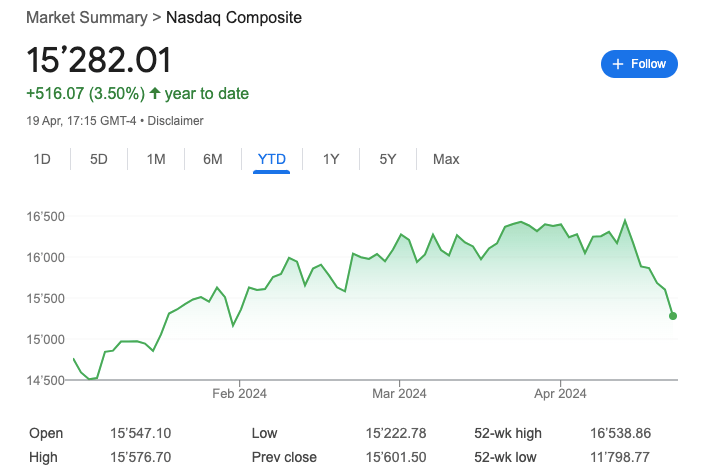Click the Apr 2024 axis label
This screenshot has width=712, height=475.
point(559,393)
